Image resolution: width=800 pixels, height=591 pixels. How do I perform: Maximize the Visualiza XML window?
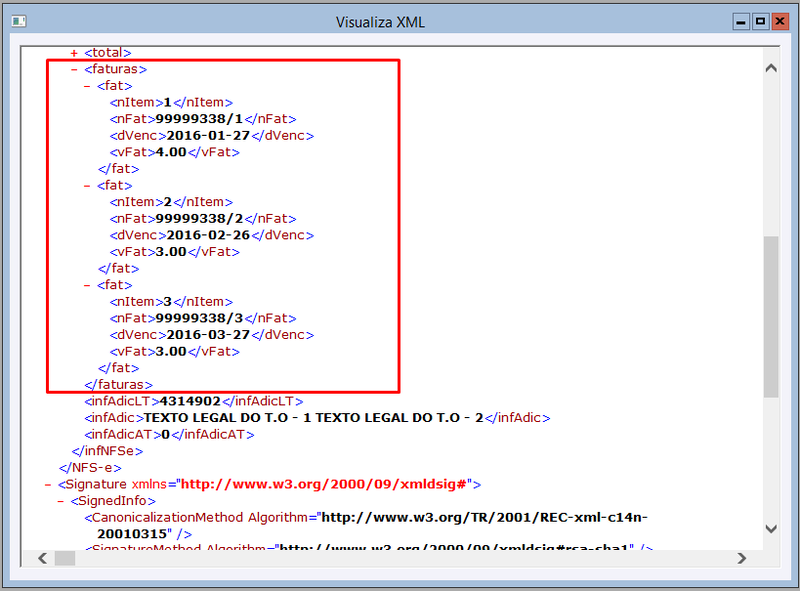[x=760, y=22]
